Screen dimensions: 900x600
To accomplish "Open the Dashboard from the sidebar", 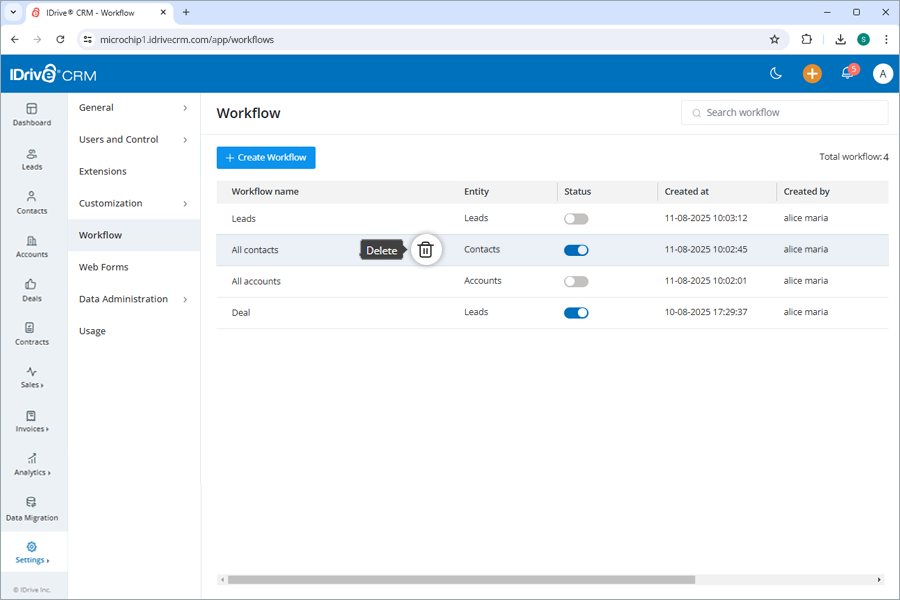I will point(32,115).
